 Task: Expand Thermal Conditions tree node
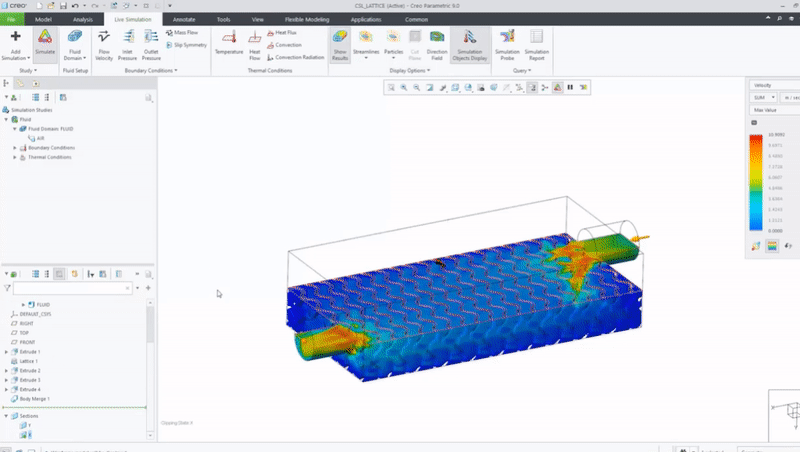[x=15, y=157]
